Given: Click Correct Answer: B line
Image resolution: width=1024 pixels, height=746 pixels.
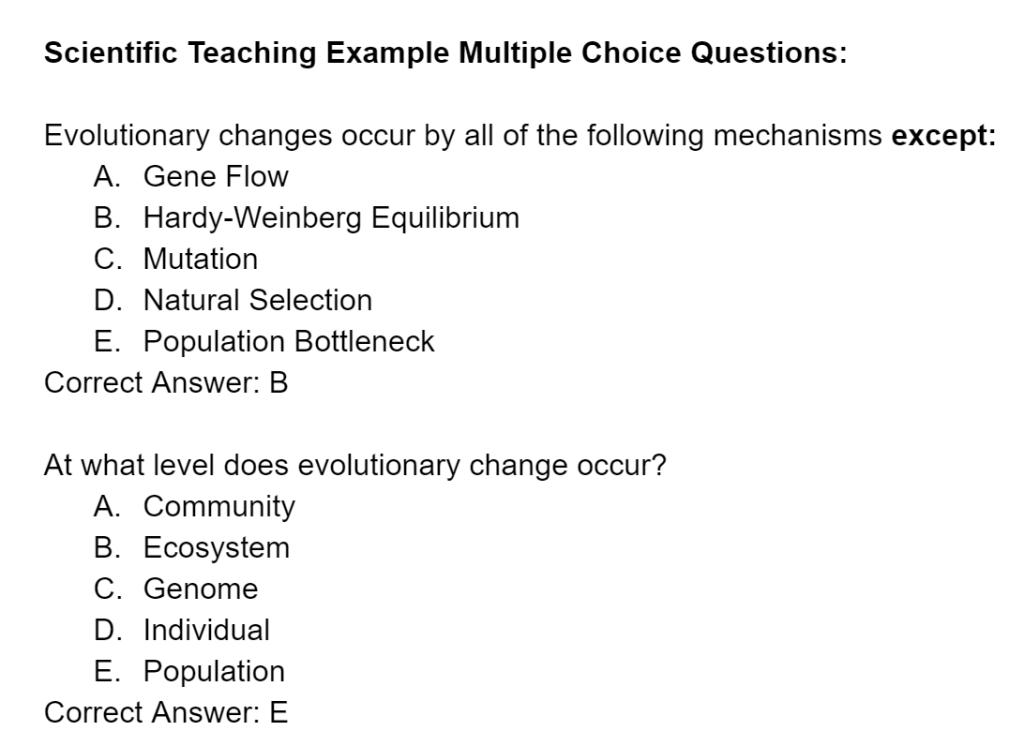Looking at the screenshot, I should [x=166, y=383].
